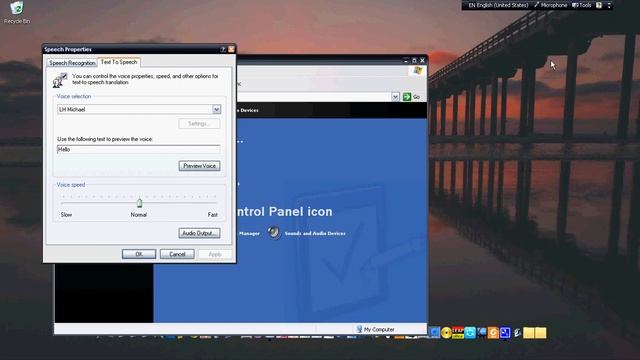Click the orange swirl dock icon
The image size is (640, 360).
[493, 333]
